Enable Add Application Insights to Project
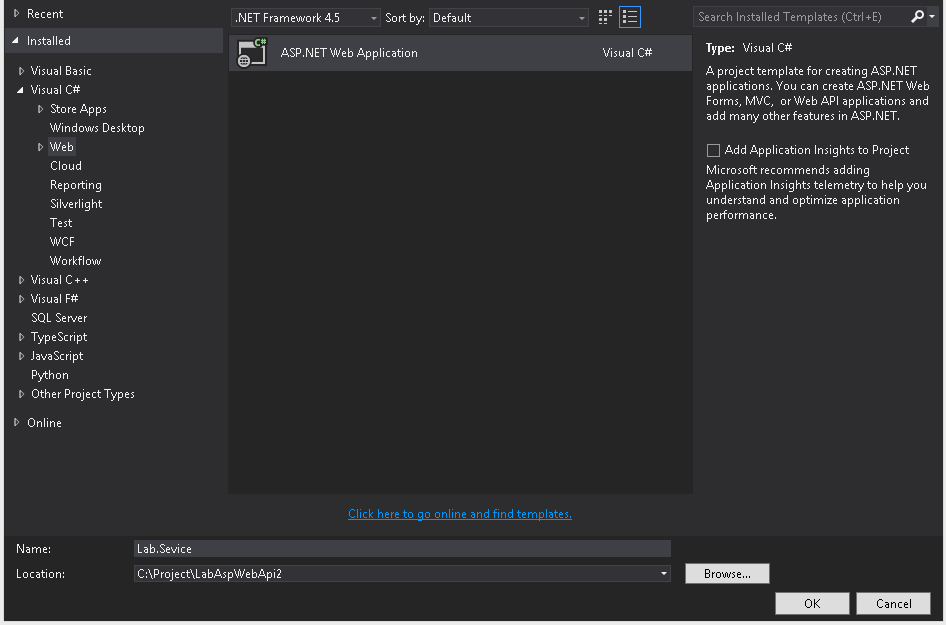The image size is (946, 625). coord(713,150)
